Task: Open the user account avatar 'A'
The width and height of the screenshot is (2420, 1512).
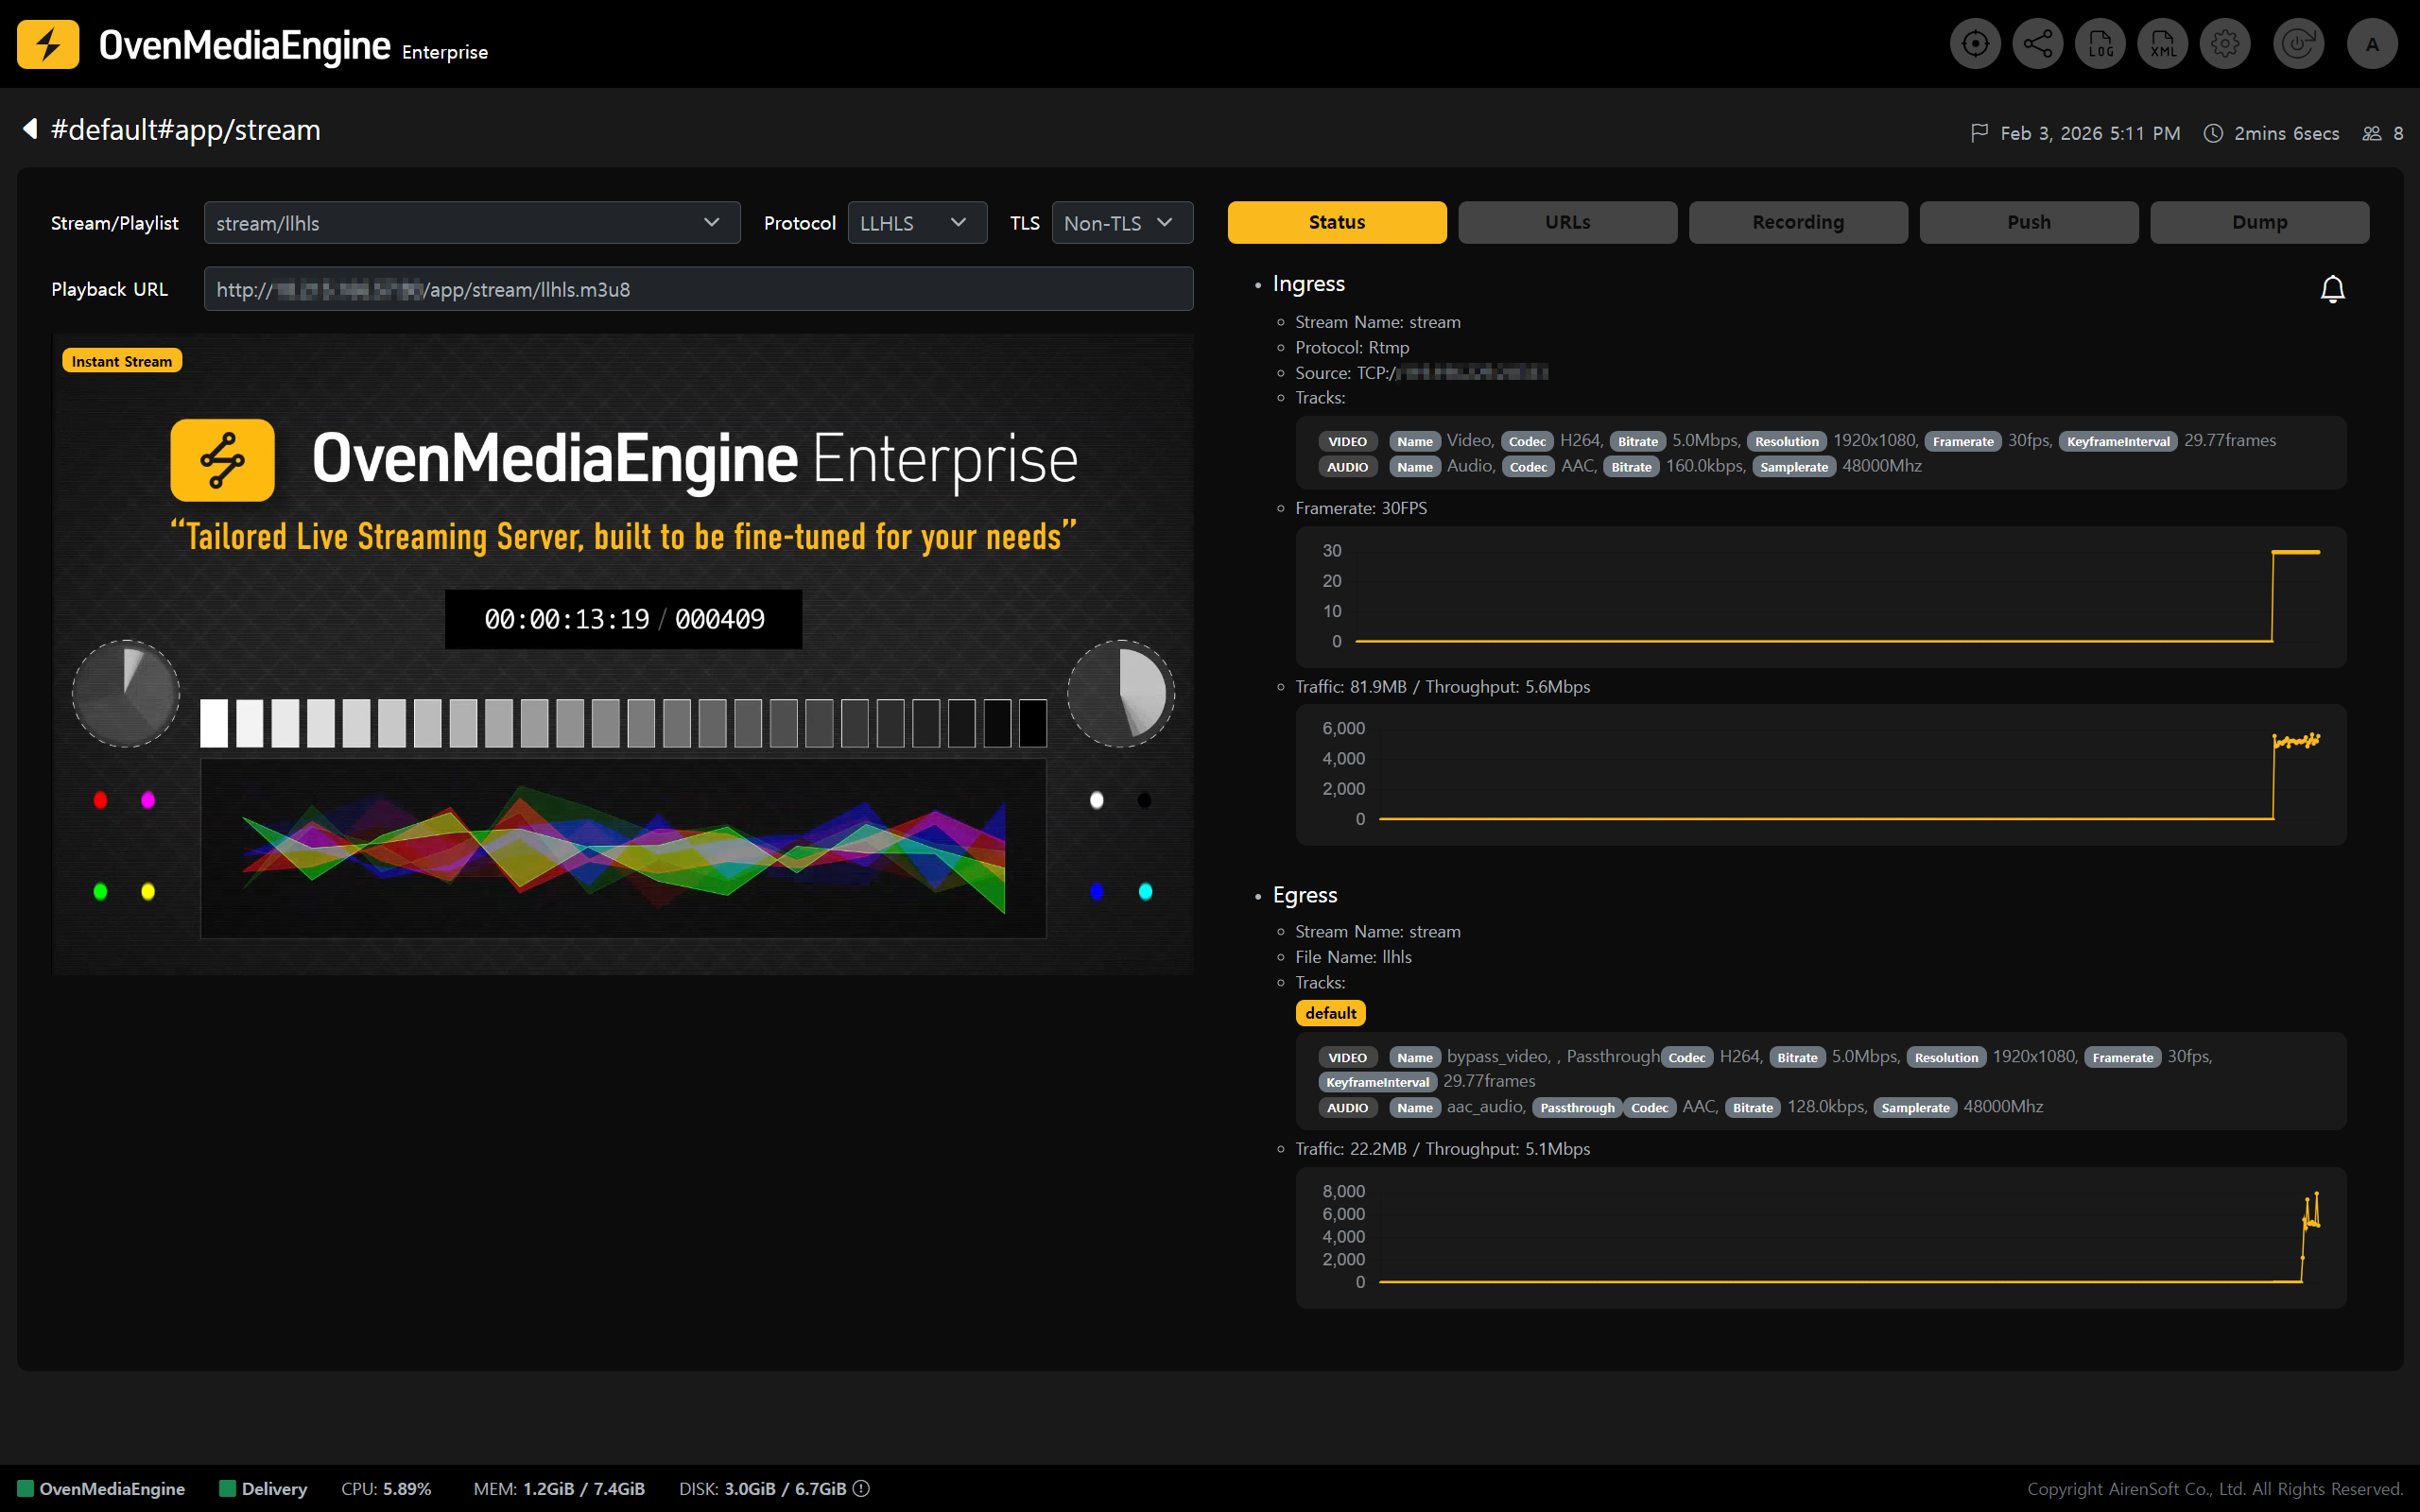Action: click(2372, 44)
